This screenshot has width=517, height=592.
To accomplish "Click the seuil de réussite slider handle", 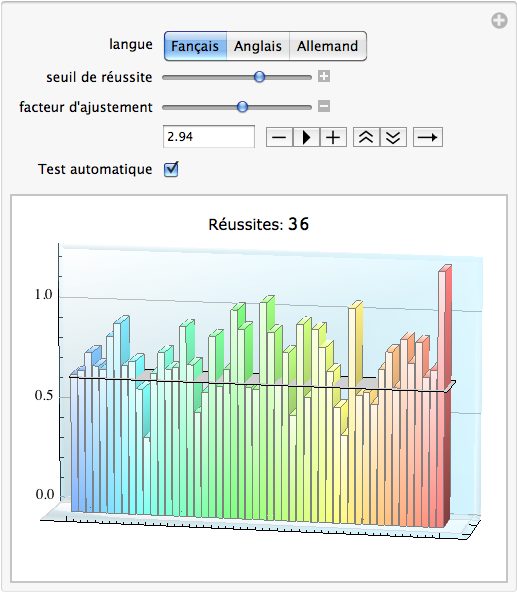I will [x=259, y=77].
